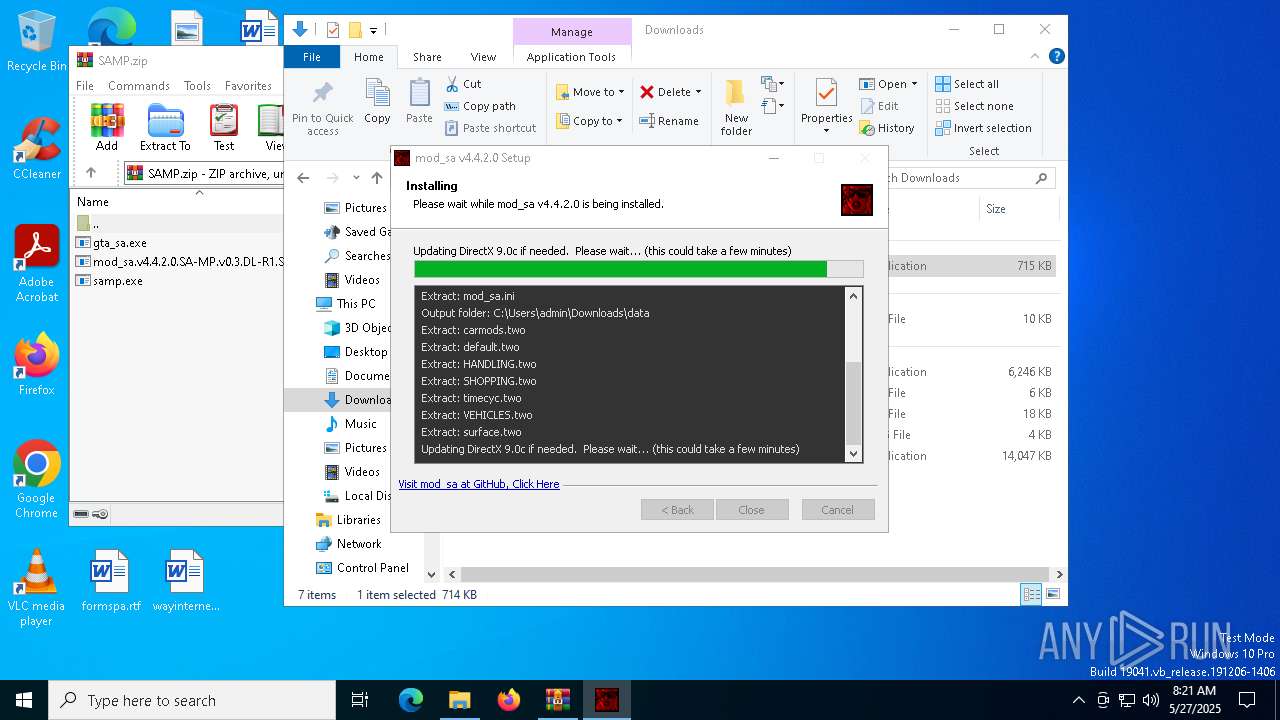Open VLC media player desktop icon

coord(37,588)
